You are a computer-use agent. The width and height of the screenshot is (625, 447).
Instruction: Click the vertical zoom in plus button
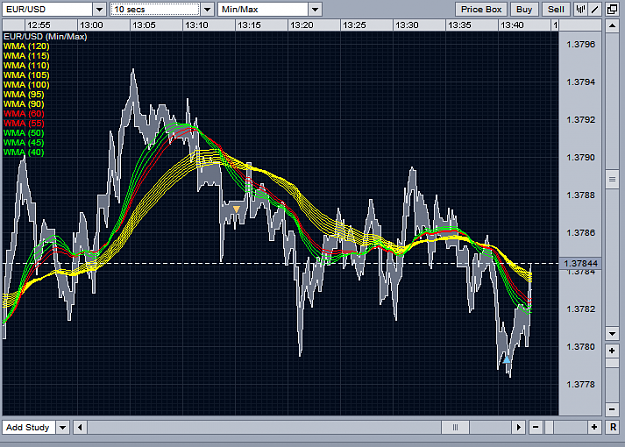coord(612,351)
